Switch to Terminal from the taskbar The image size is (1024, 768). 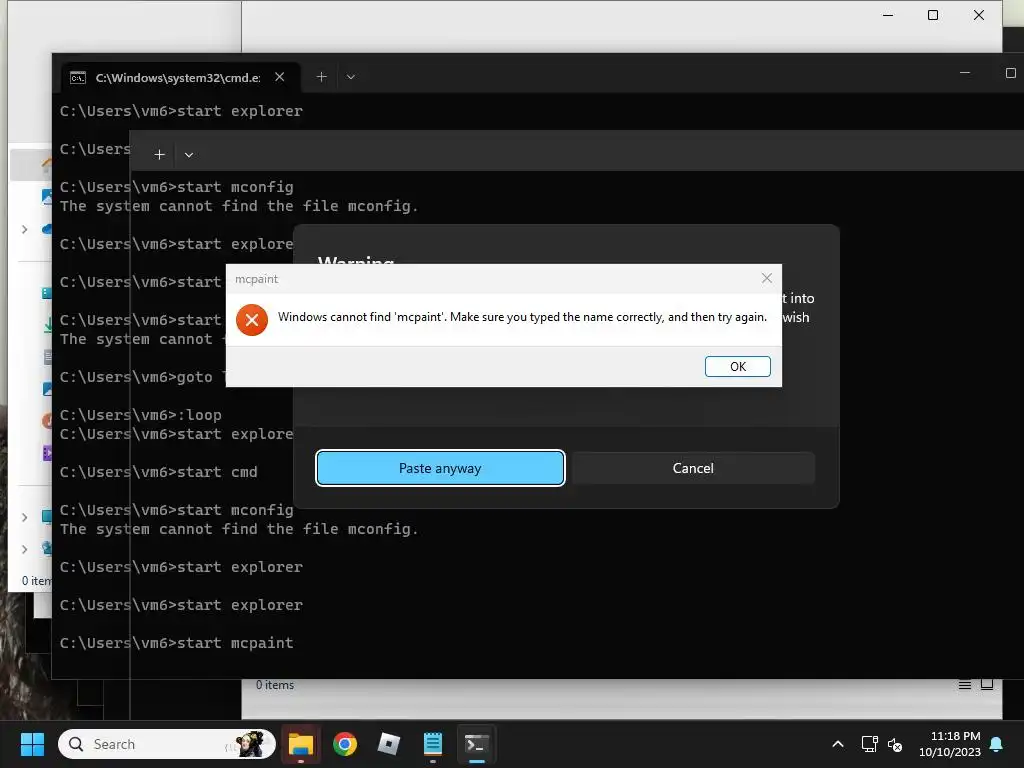tap(477, 744)
